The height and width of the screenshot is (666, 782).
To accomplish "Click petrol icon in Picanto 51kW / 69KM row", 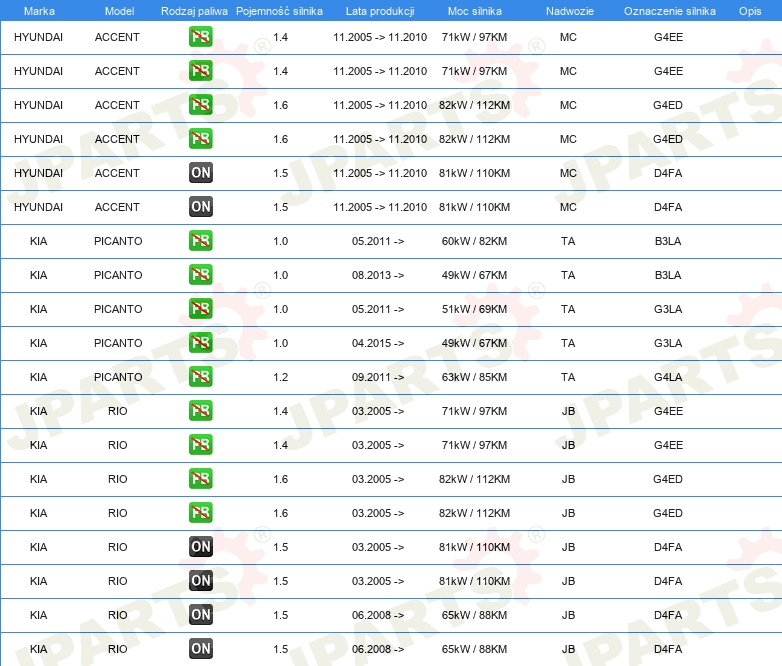I will click(200, 308).
